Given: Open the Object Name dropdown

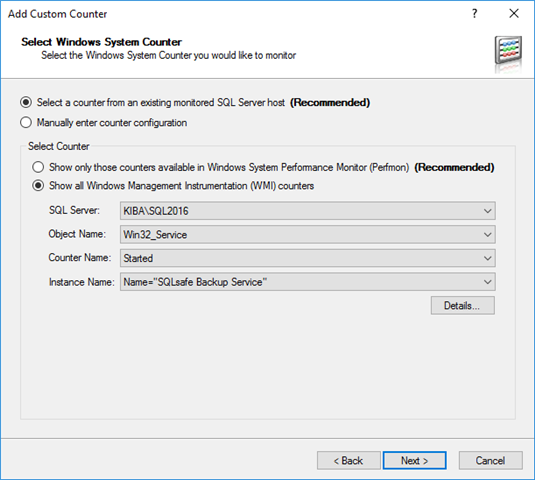Looking at the screenshot, I should click(307, 234).
